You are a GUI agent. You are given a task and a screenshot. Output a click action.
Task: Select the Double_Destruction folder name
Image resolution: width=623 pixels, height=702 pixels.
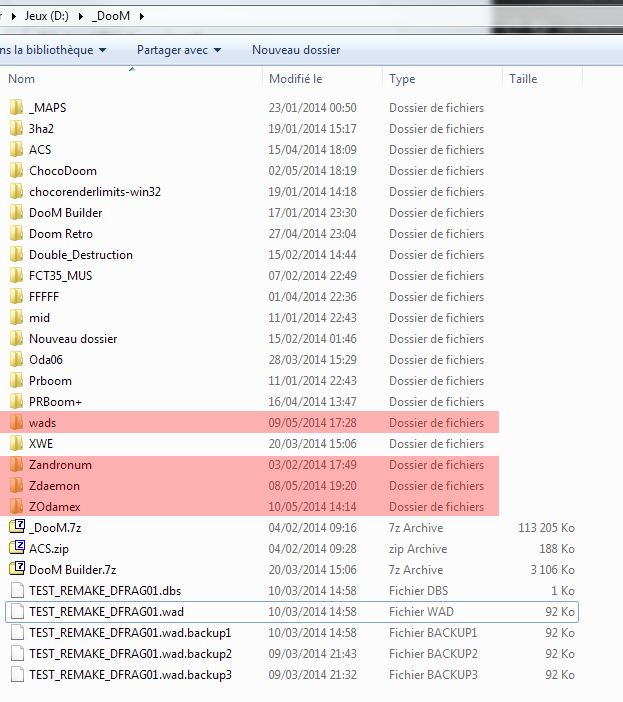(81, 255)
